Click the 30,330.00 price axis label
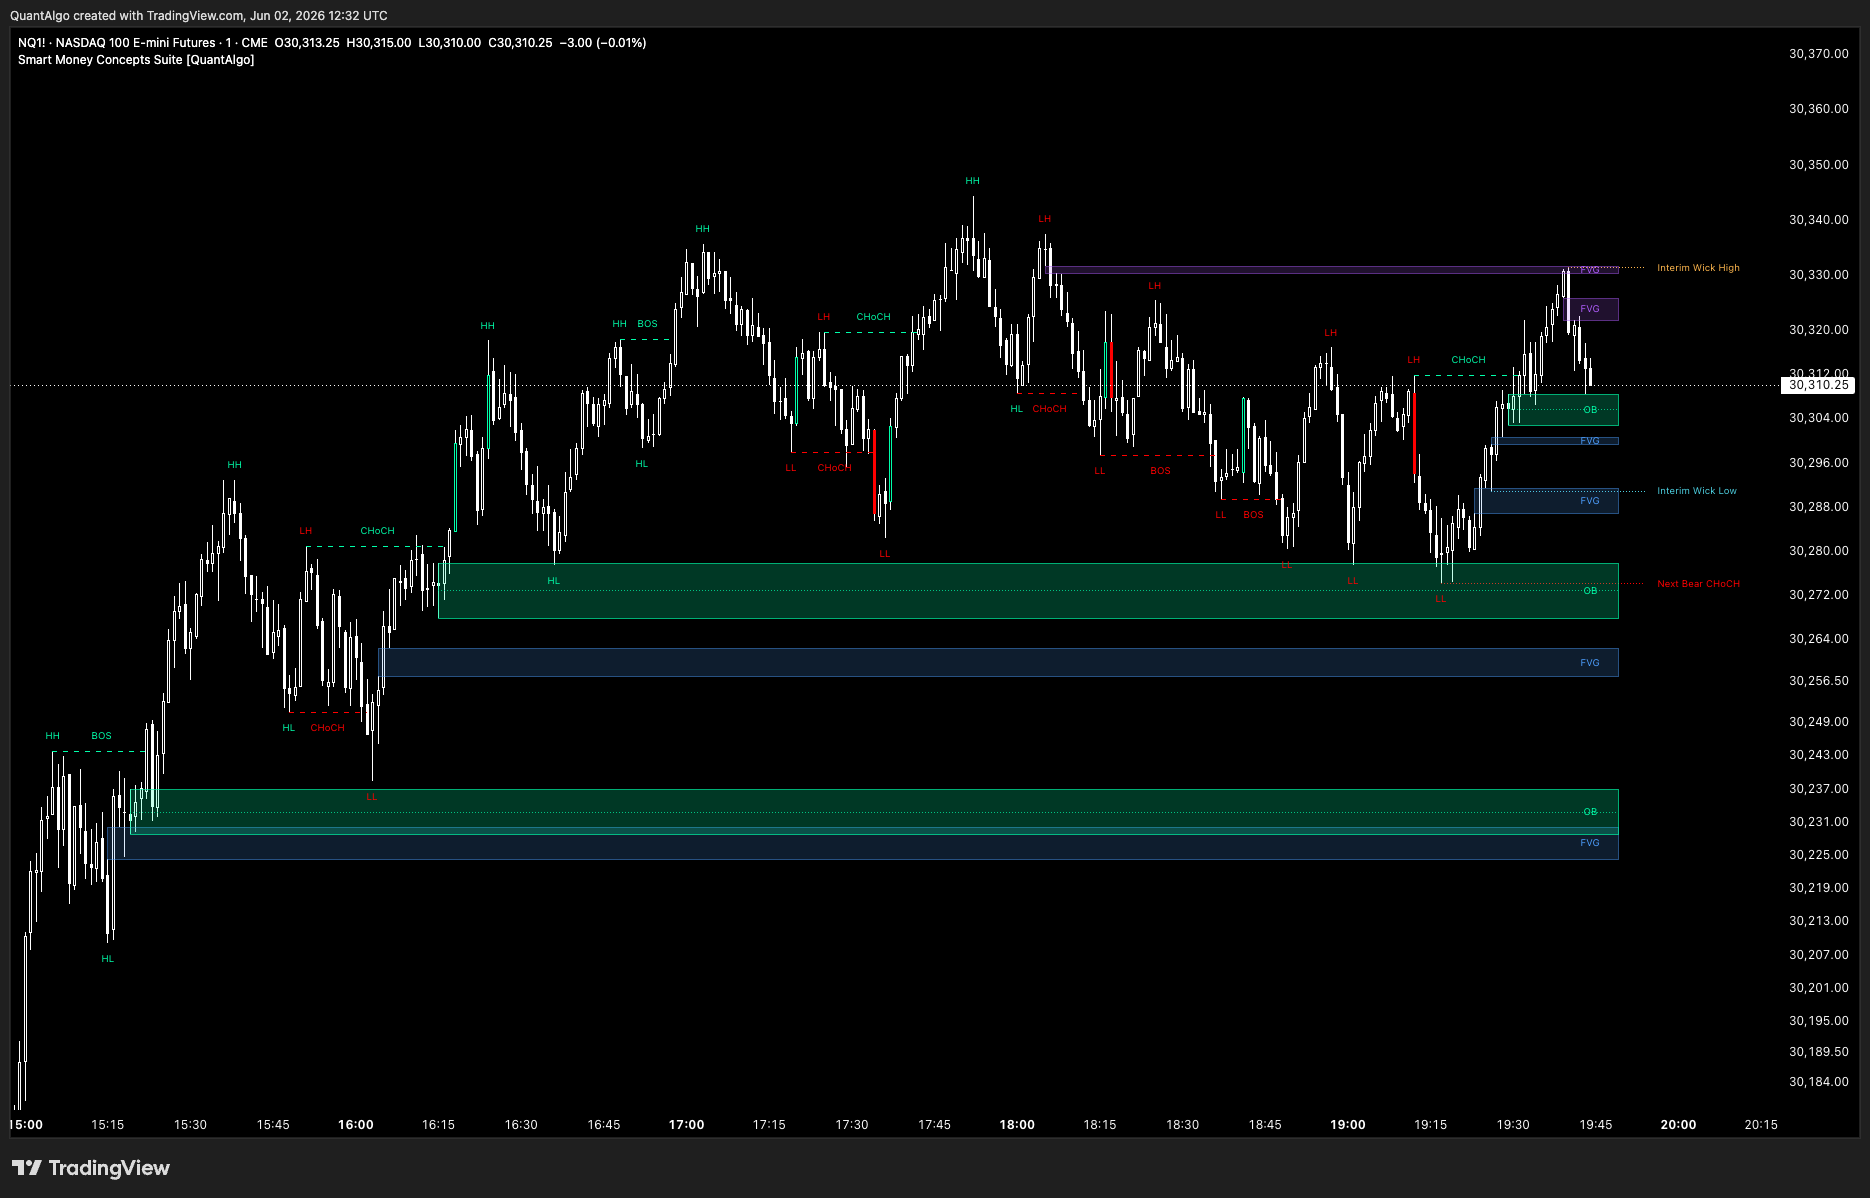Image resolution: width=1870 pixels, height=1198 pixels. [1818, 275]
